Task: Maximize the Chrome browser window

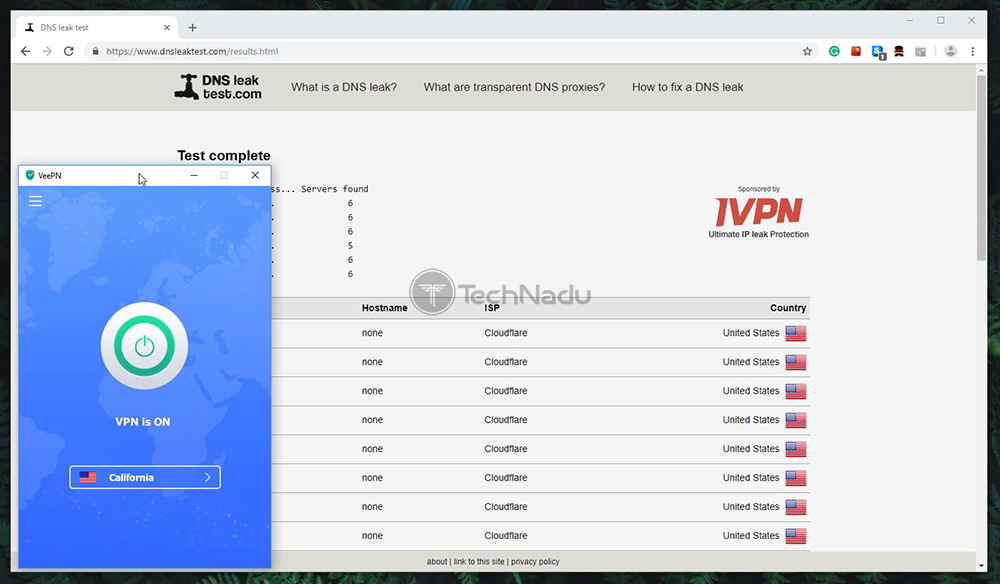Action: [941, 20]
